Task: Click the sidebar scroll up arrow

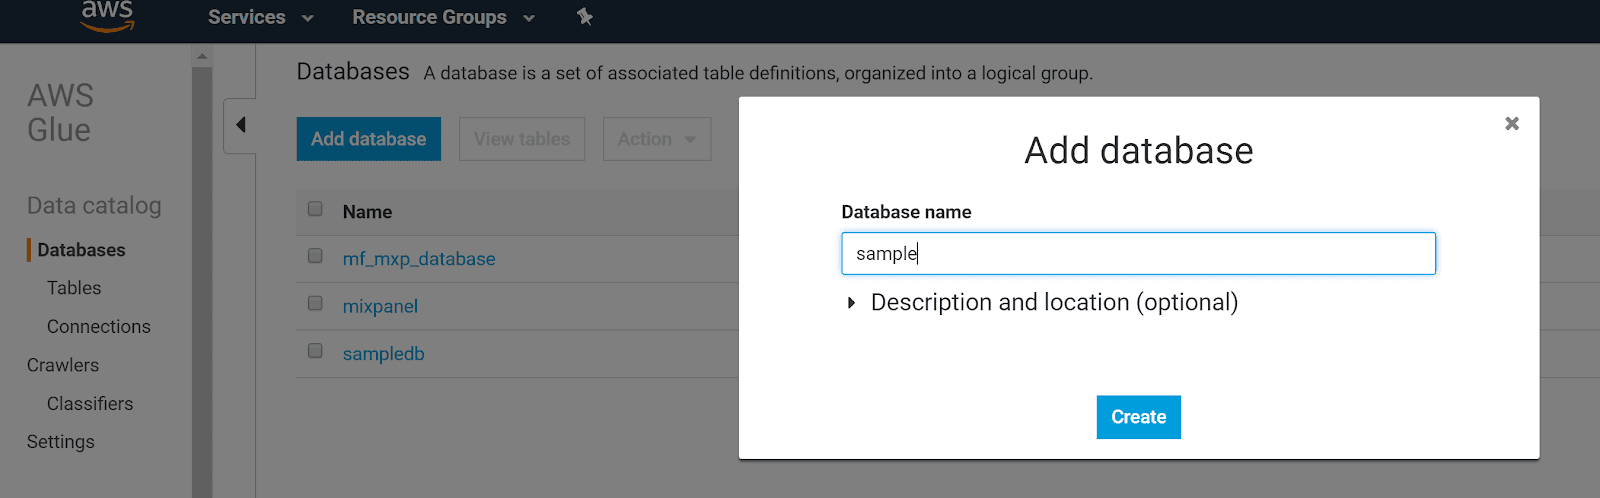Action: pos(202,56)
